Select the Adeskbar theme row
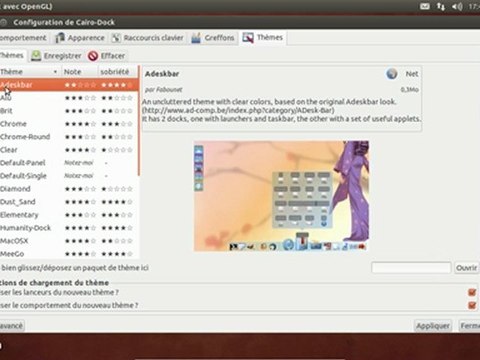 coord(69,85)
